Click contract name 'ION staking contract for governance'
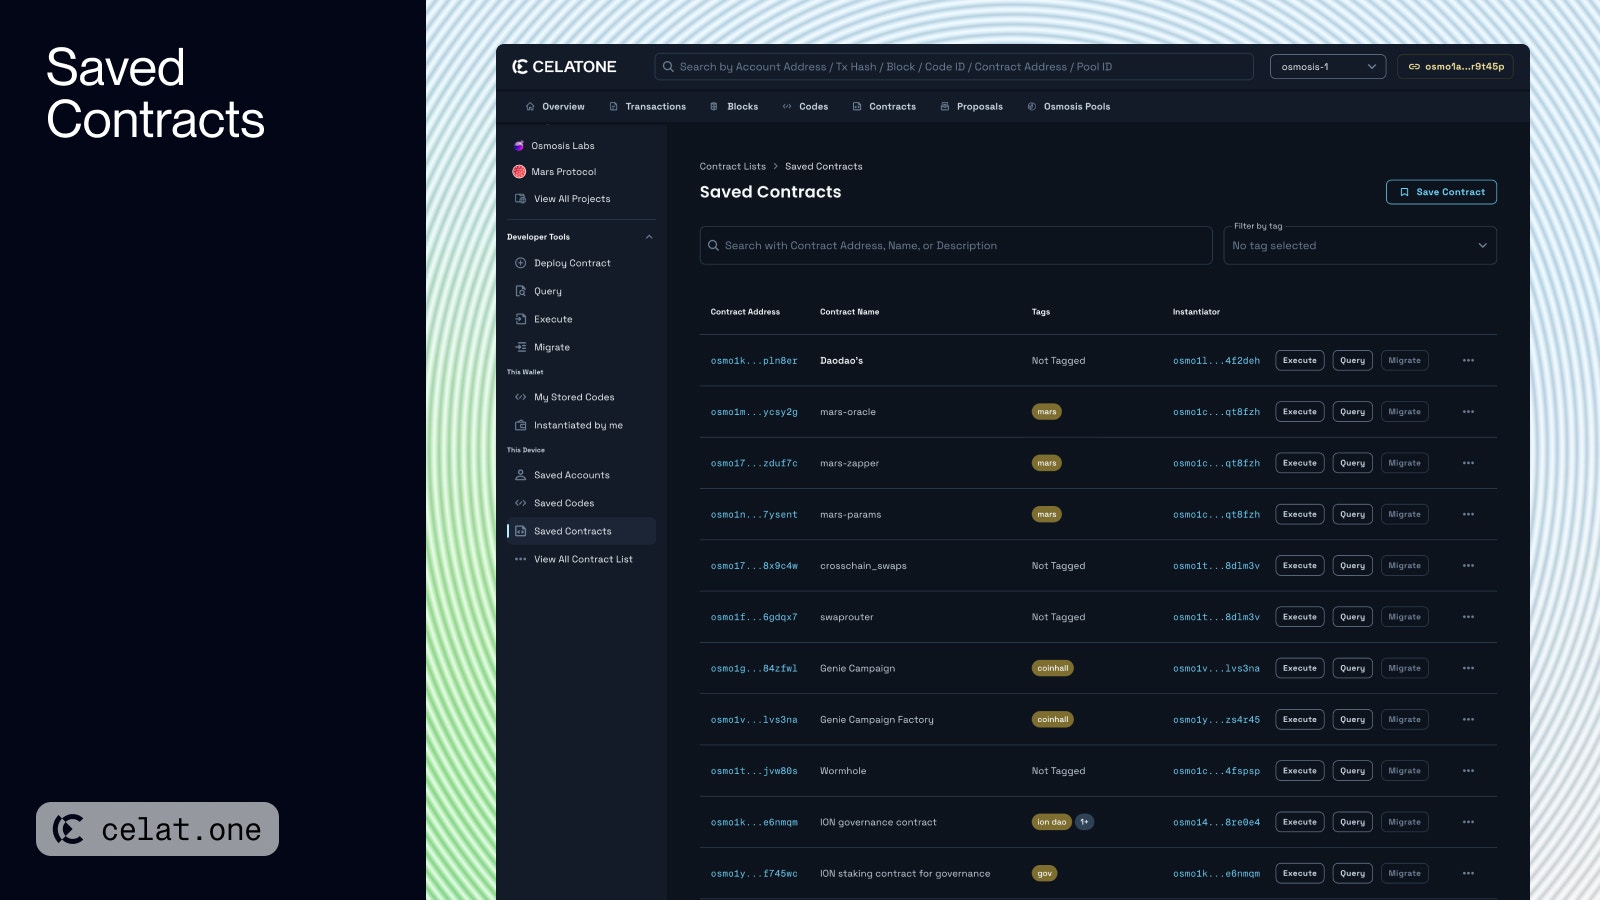Screen dimensions: 1600x900 pos(905,873)
